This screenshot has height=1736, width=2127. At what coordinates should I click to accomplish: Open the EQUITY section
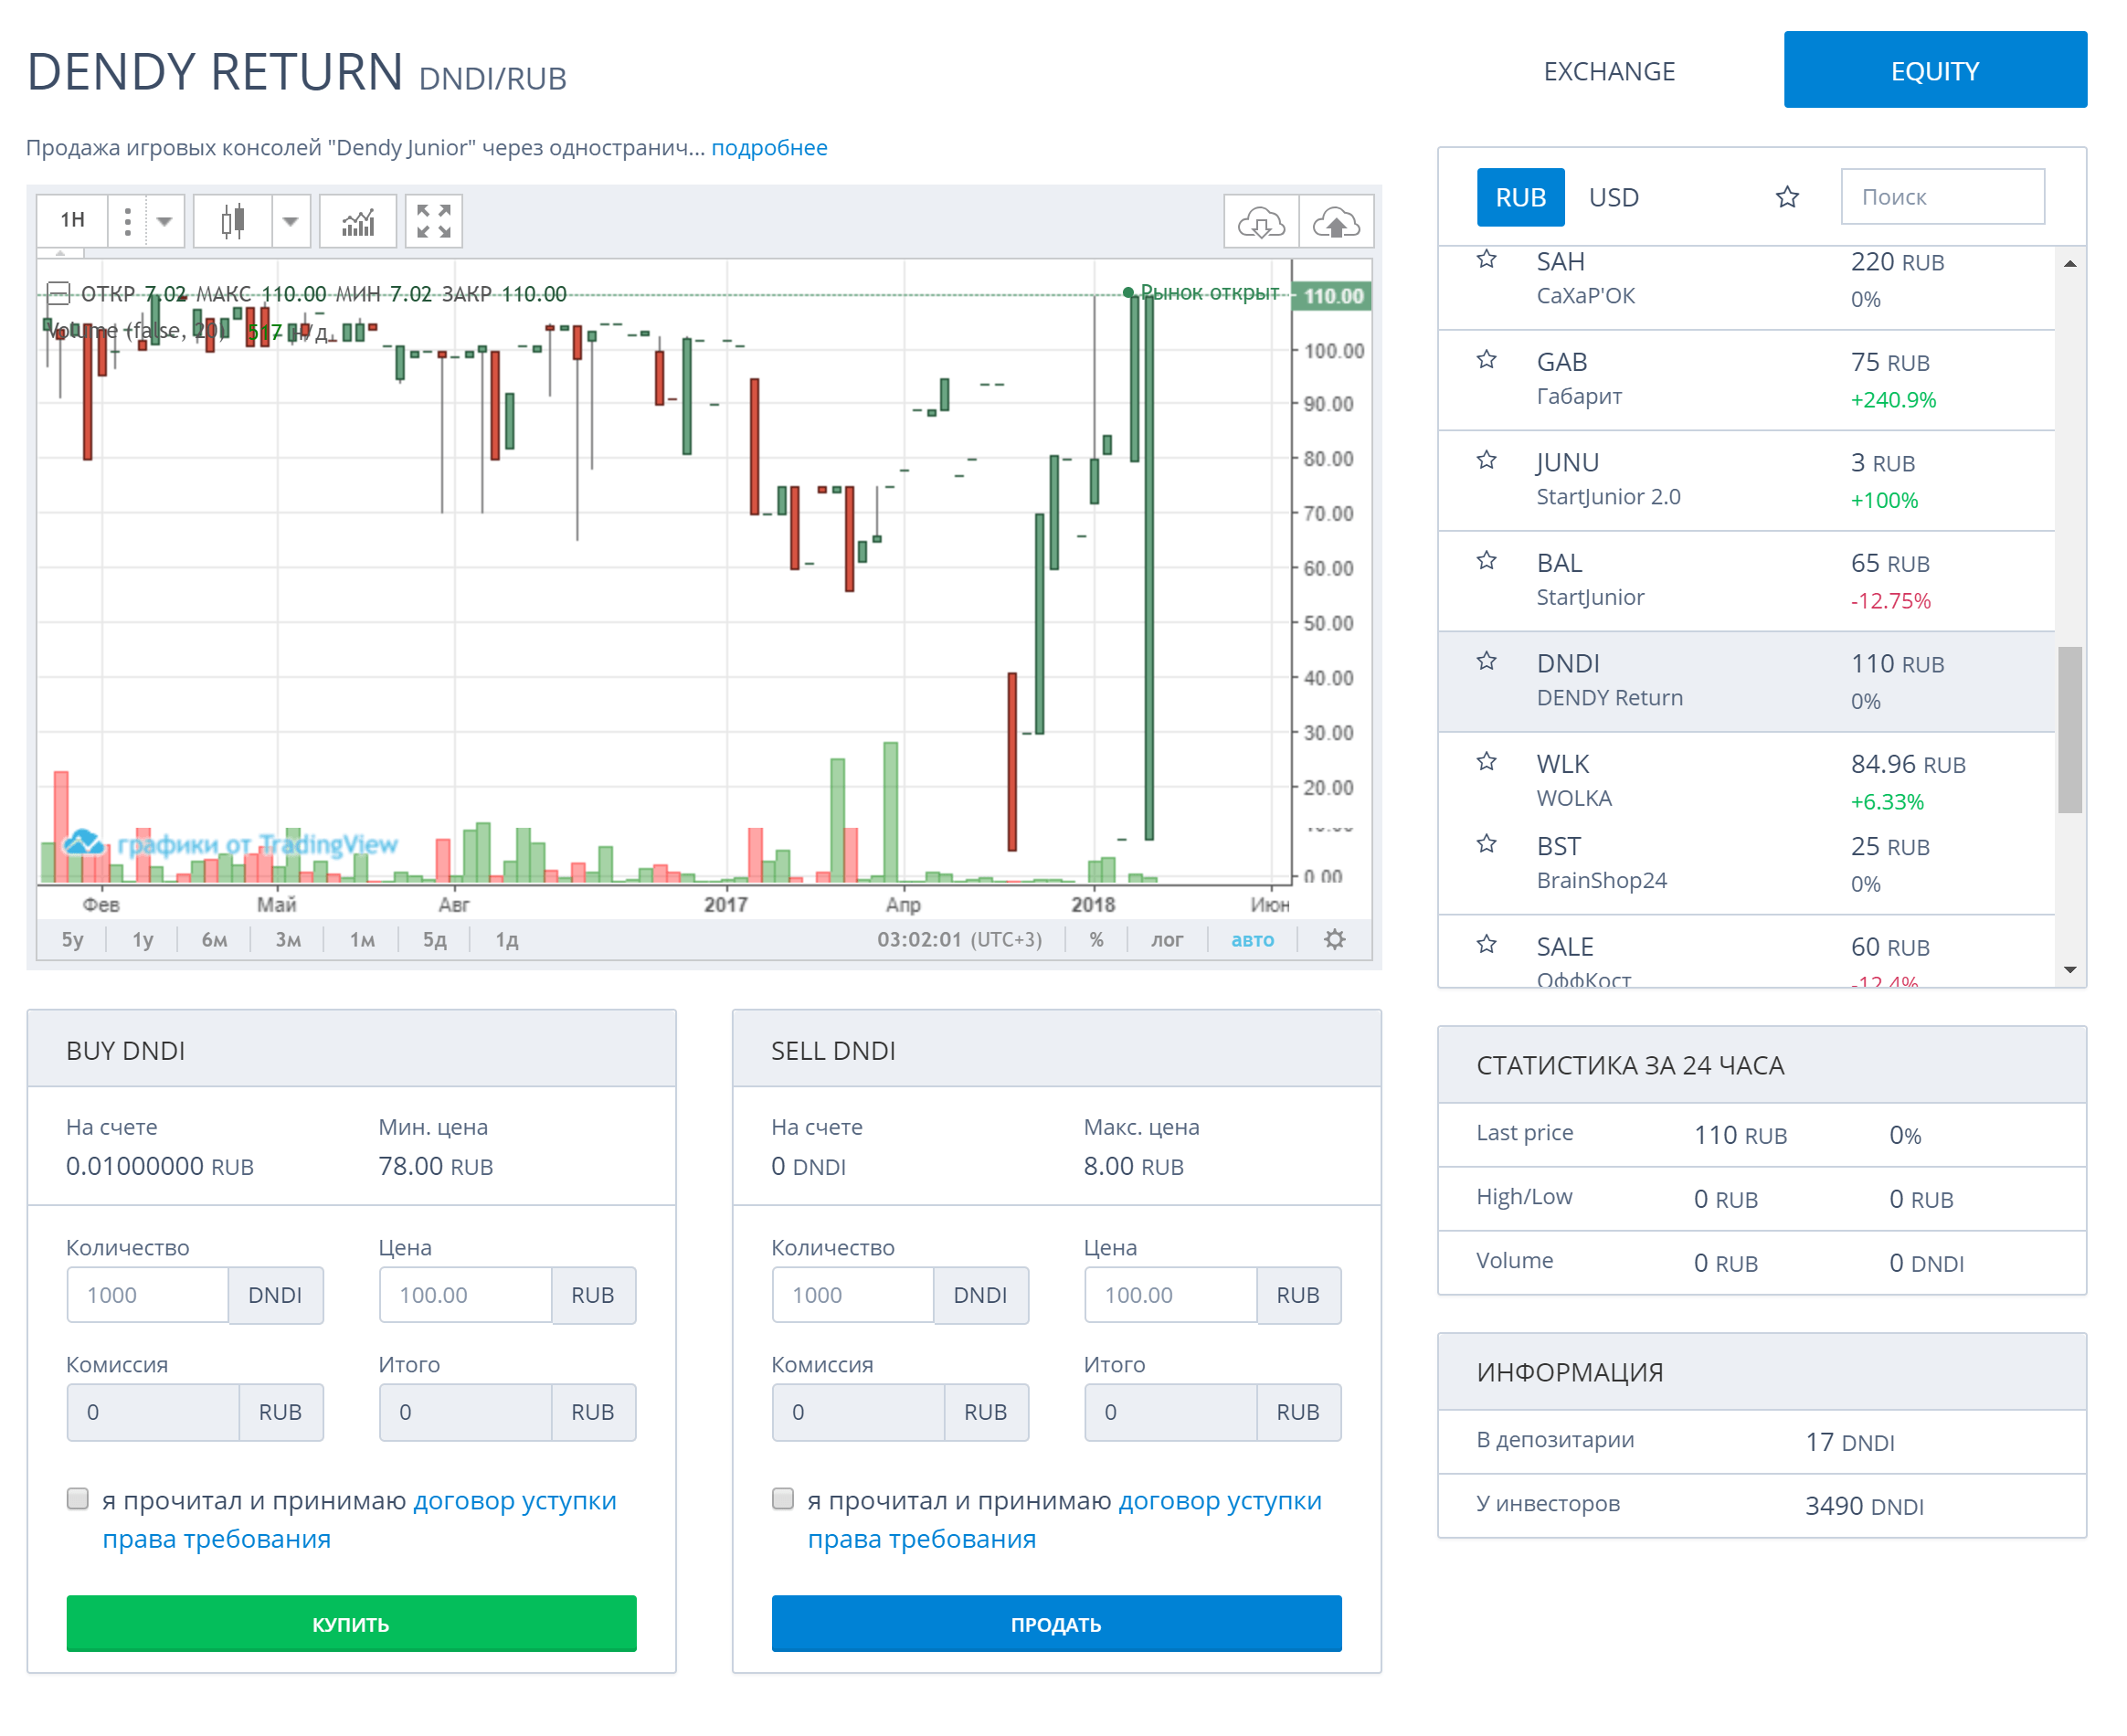[x=1937, y=70]
